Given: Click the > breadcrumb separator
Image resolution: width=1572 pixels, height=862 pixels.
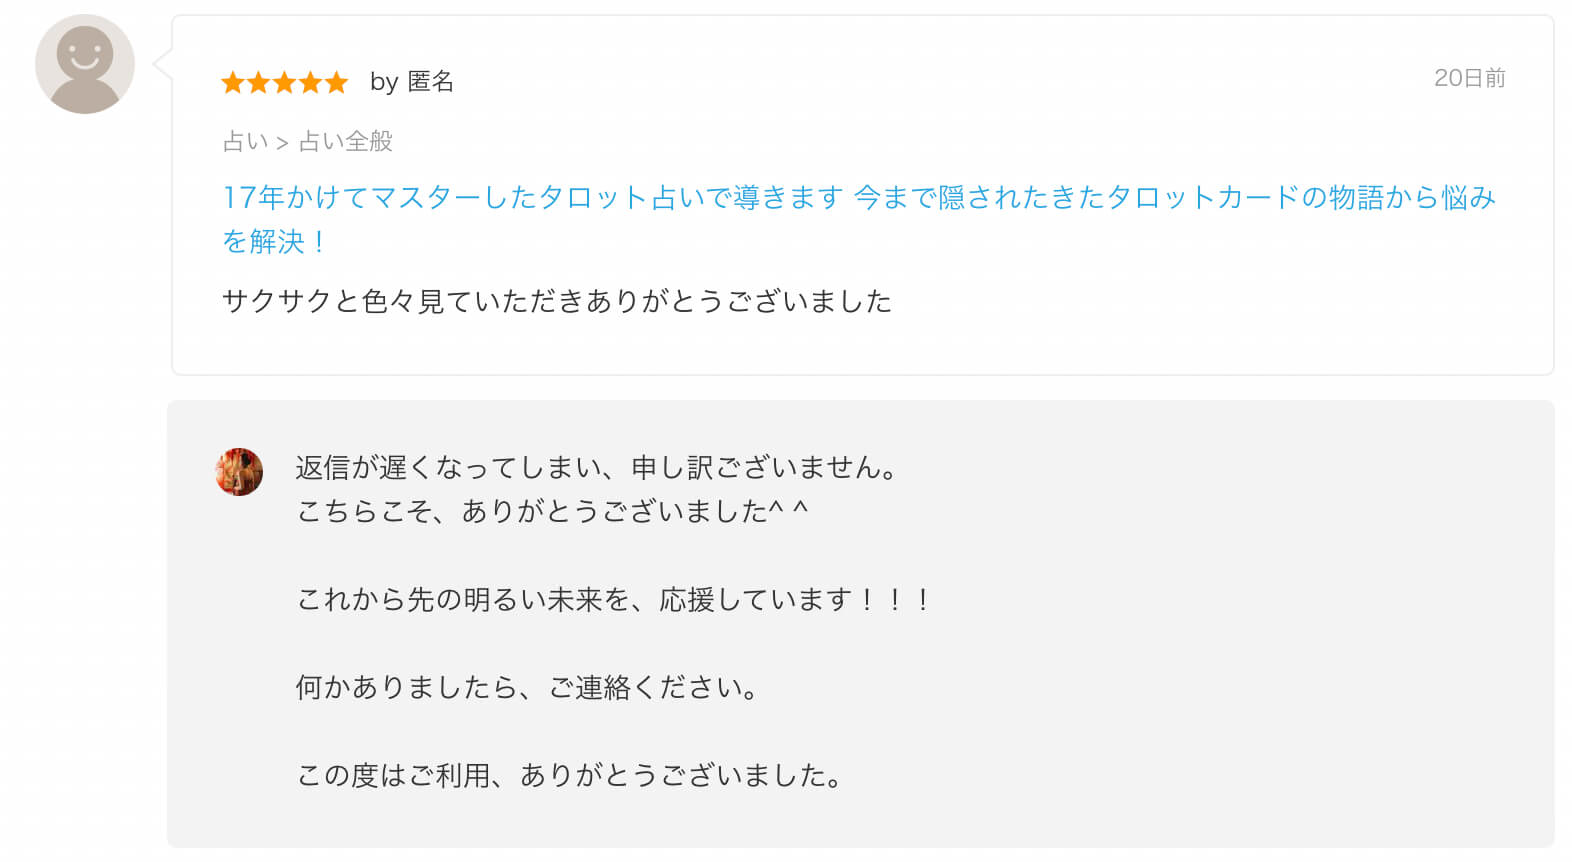Looking at the screenshot, I should [282, 143].
